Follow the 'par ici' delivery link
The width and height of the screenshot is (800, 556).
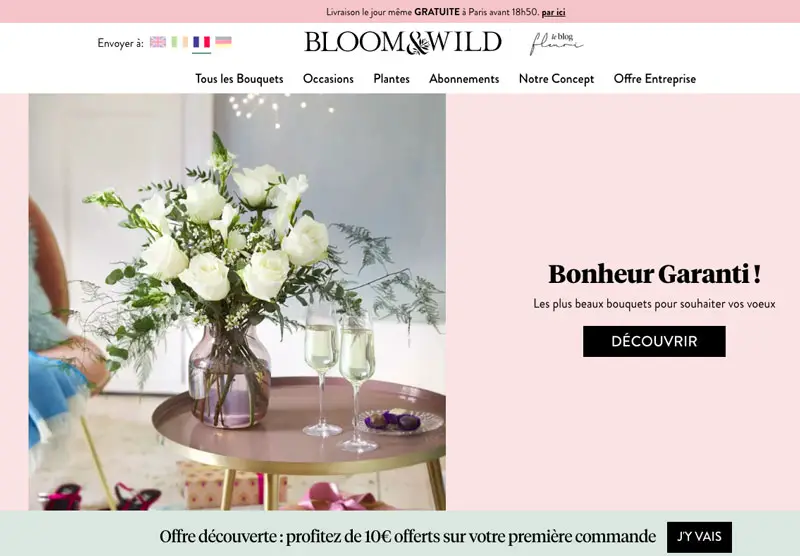[554, 12]
